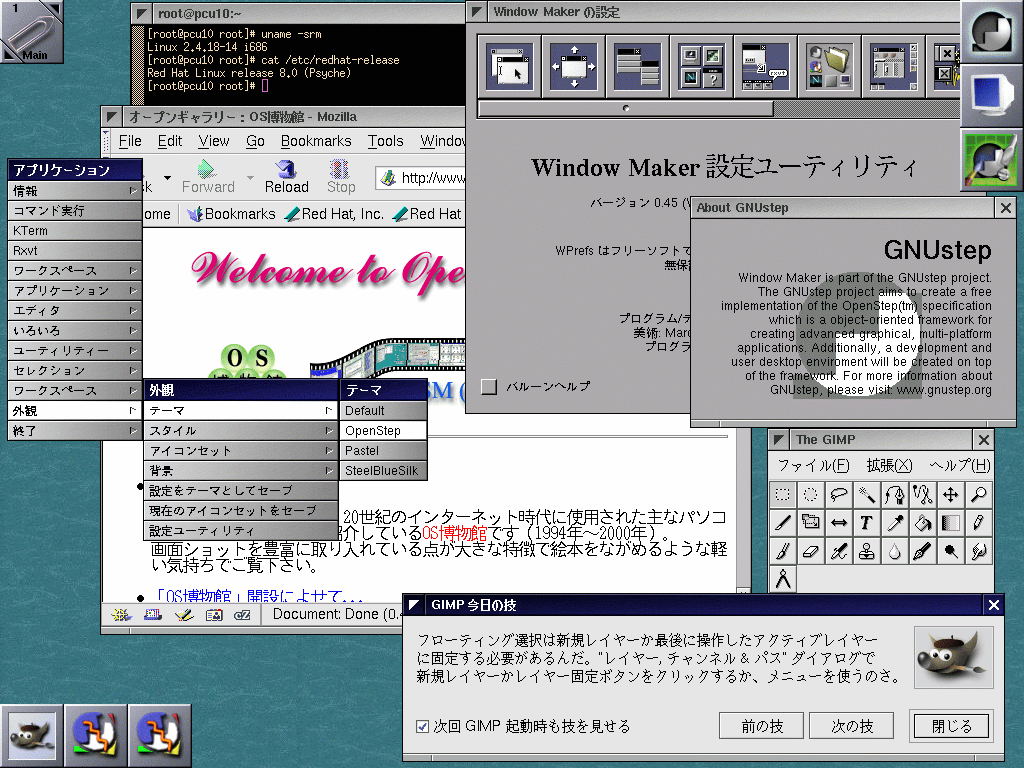The width and height of the screenshot is (1024, 768).
Task: Toggle the バルーンヘルプ checkbox
Action: pos(488,387)
